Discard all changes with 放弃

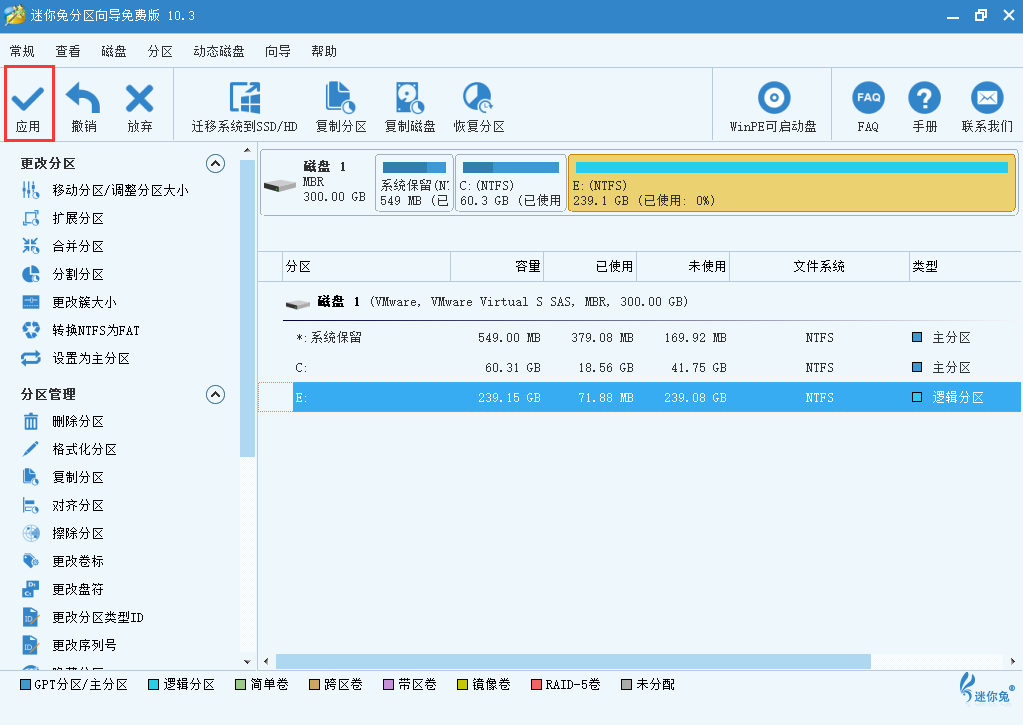point(140,107)
